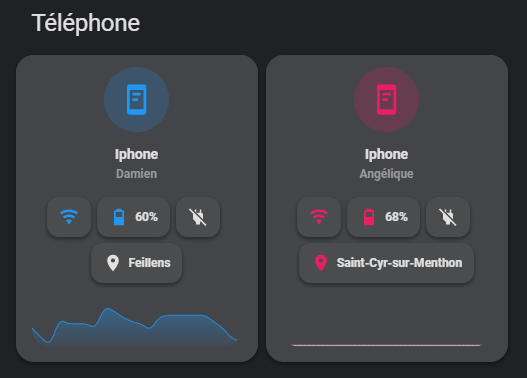
Task: Click the pink battery icon at 68%
Action: tap(369, 217)
